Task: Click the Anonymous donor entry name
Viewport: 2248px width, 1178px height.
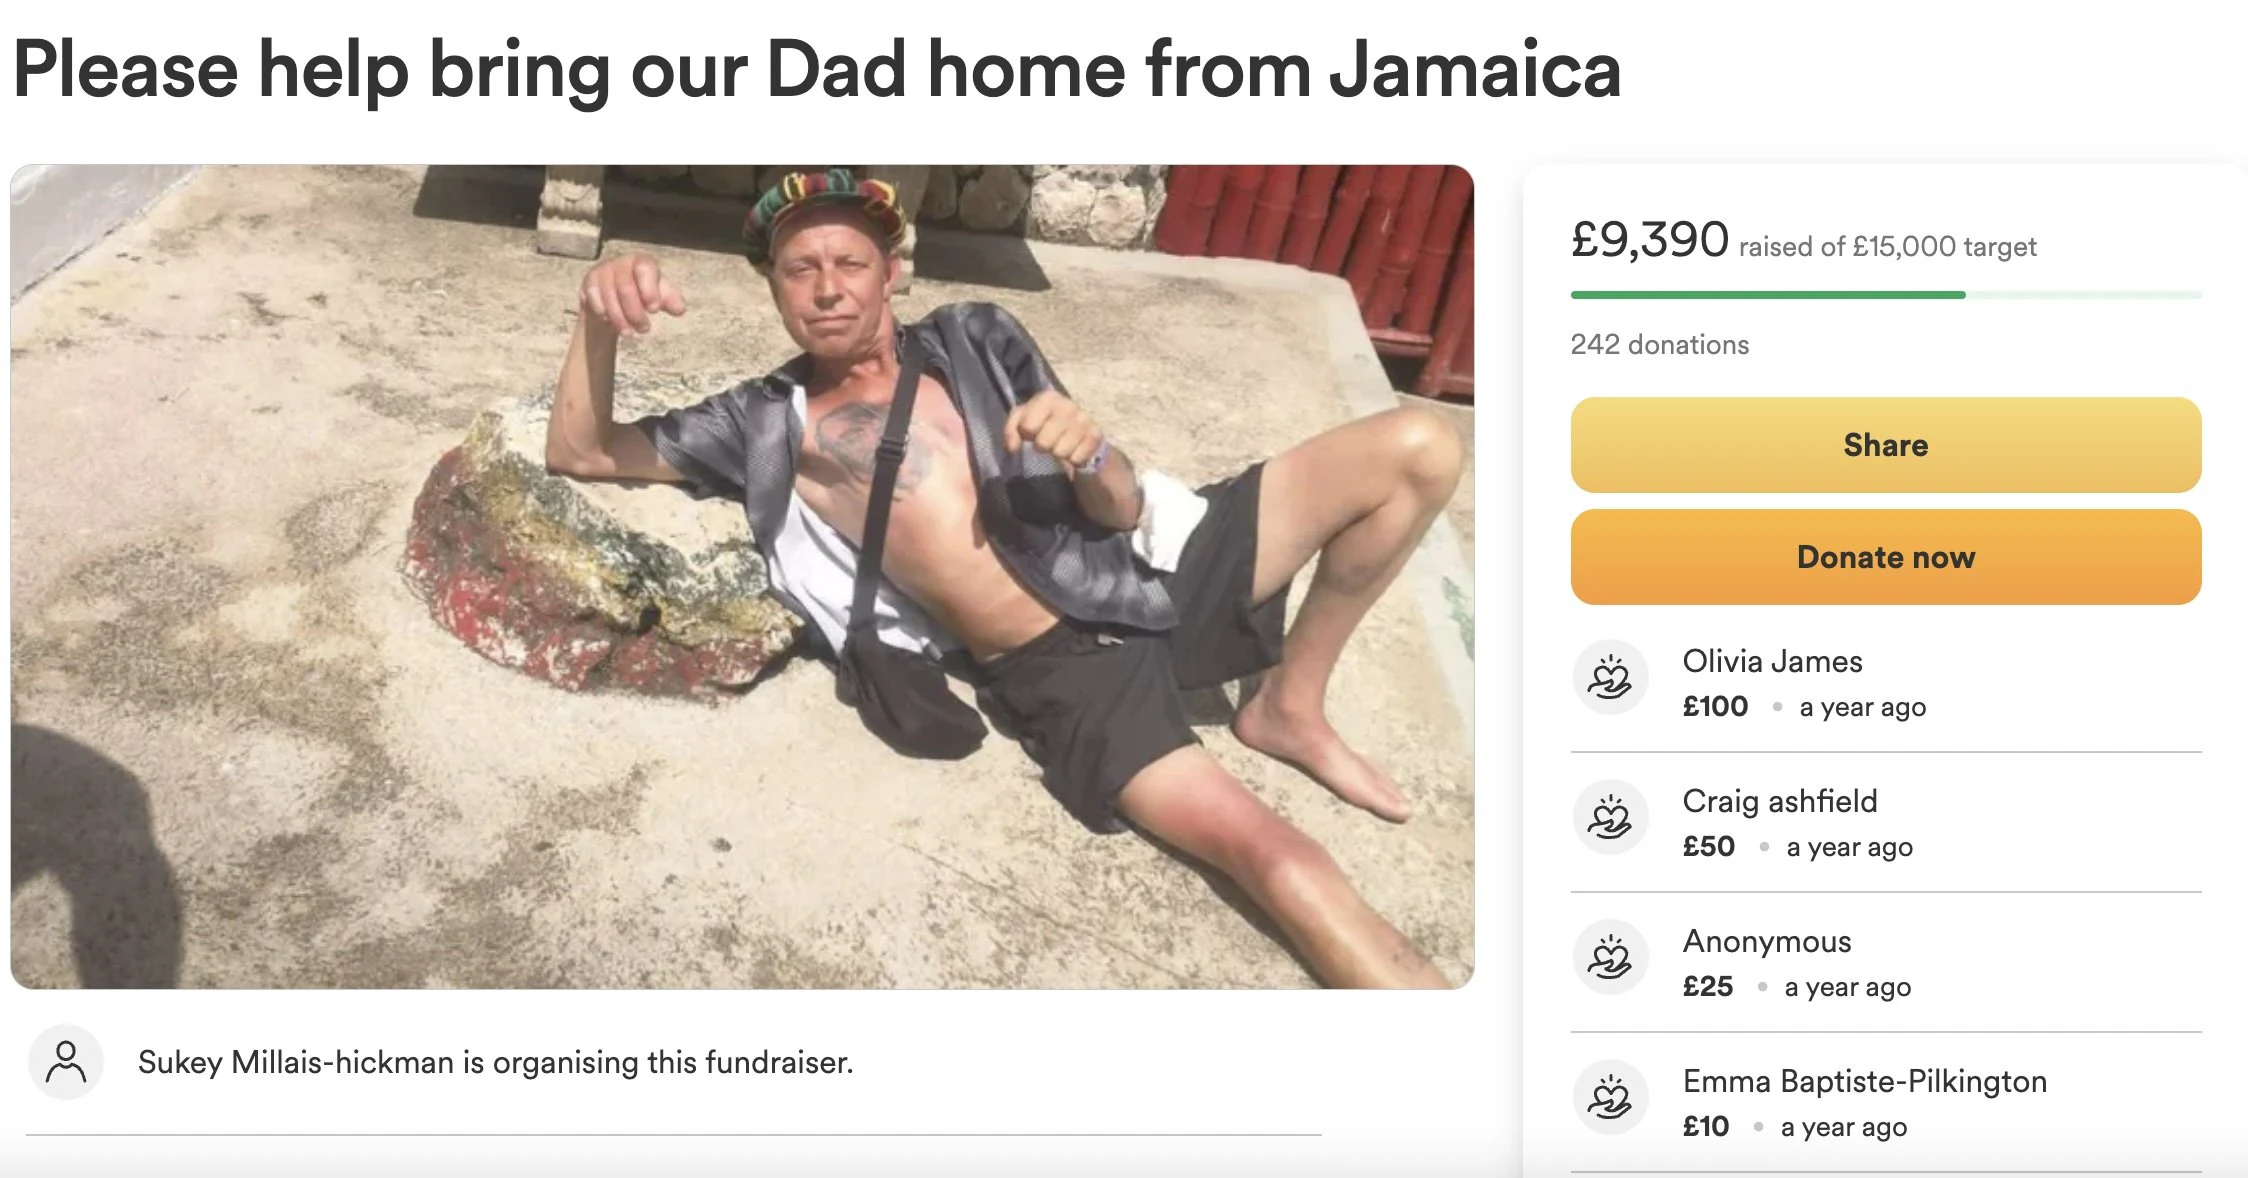Action: (x=1766, y=941)
